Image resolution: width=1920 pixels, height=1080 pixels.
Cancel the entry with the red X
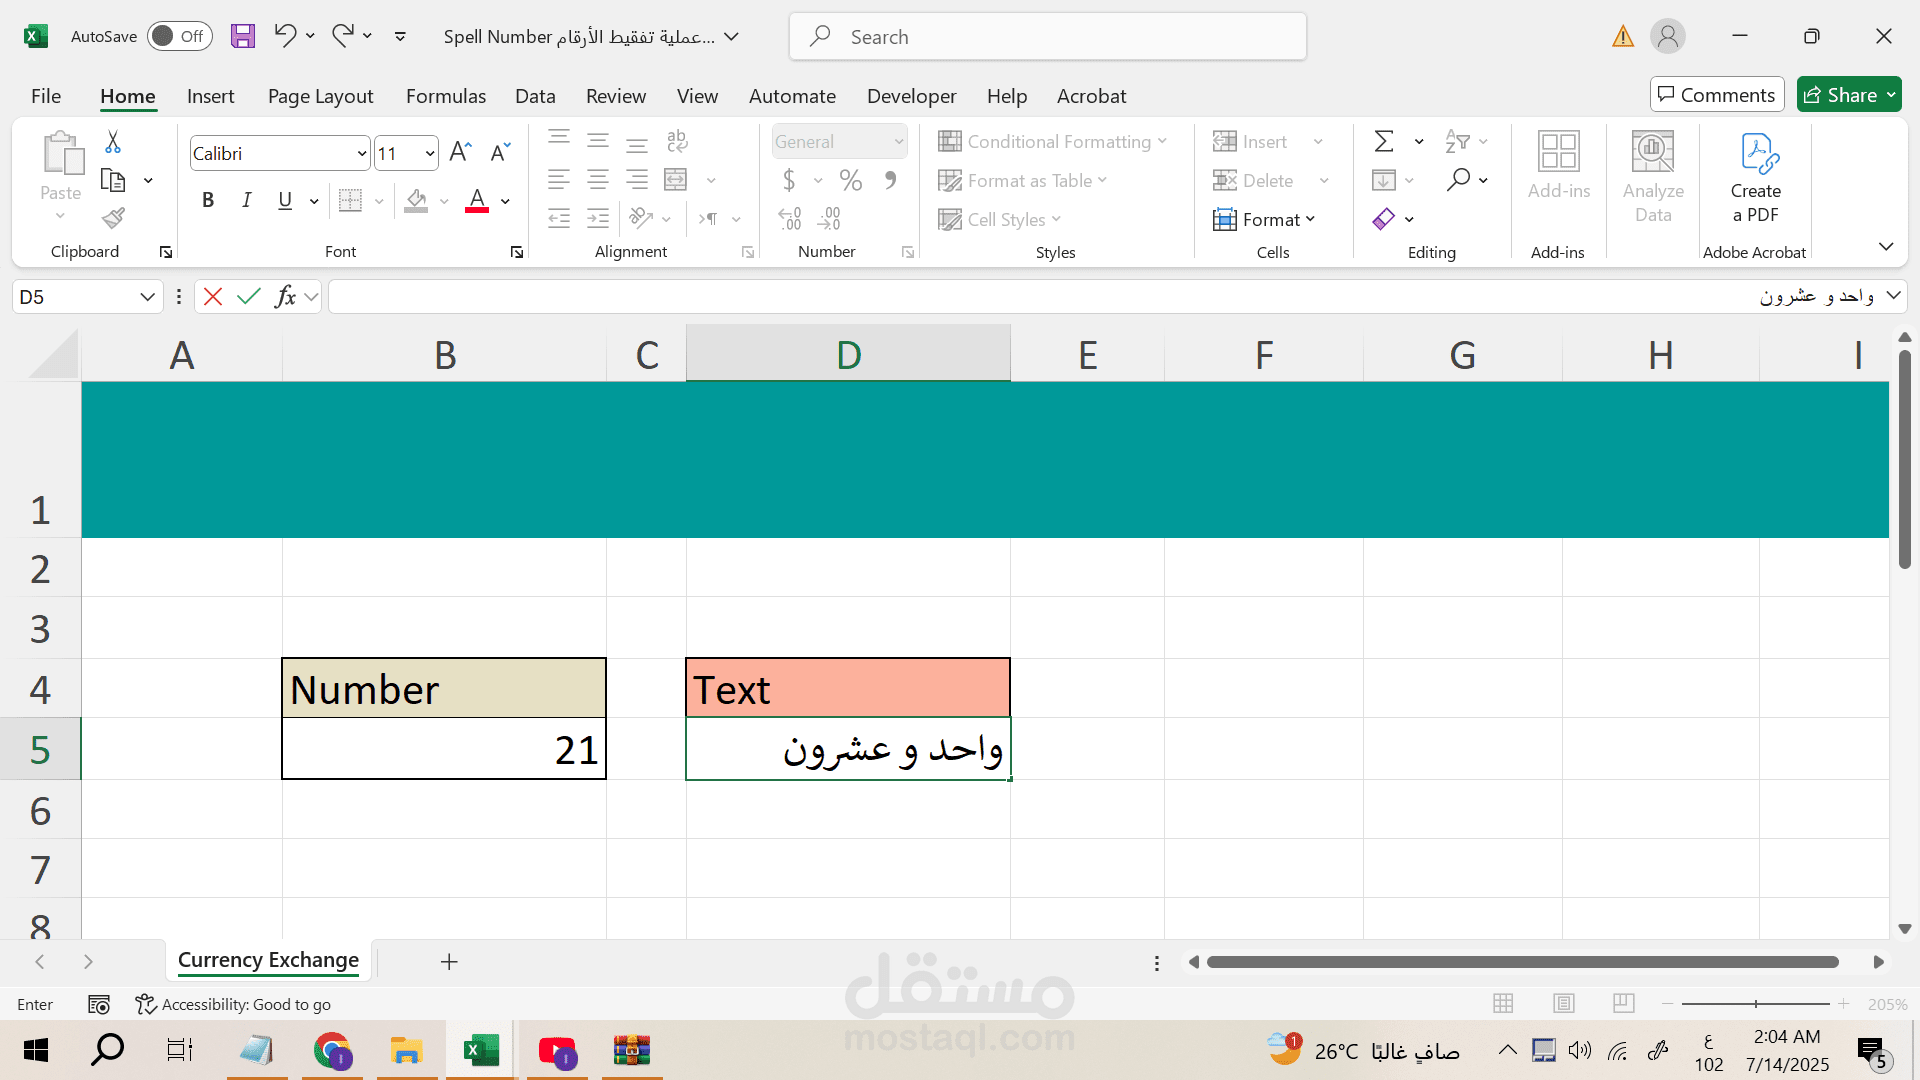click(x=213, y=297)
